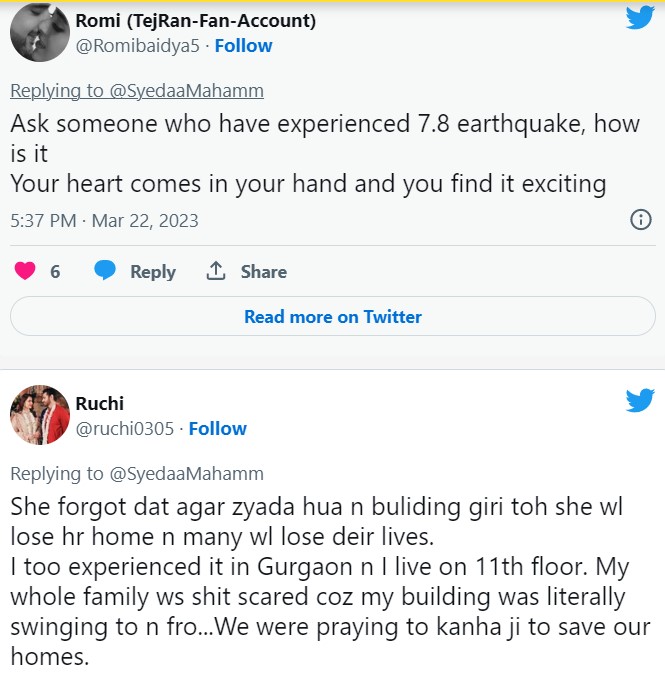Click the reply speech bubble icon
The width and height of the screenshot is (665, 675).
point(105,271)
